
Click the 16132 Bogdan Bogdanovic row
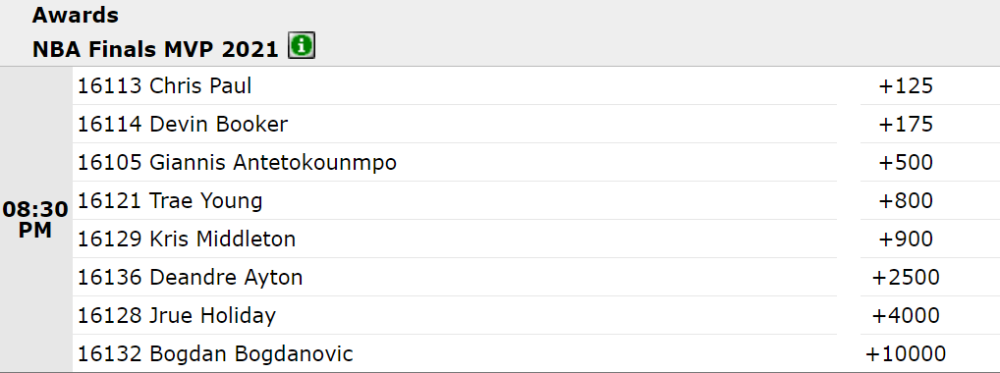tap(455, 354)
